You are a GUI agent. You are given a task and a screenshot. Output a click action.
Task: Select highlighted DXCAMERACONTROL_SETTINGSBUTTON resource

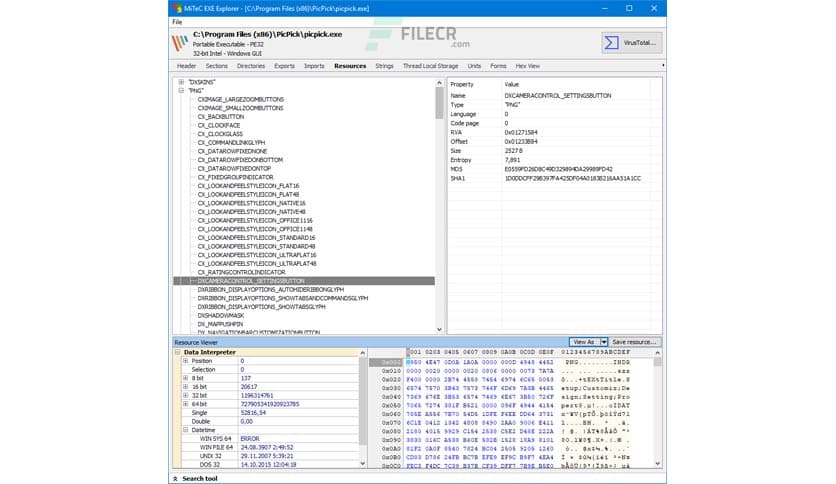point(304,281)
